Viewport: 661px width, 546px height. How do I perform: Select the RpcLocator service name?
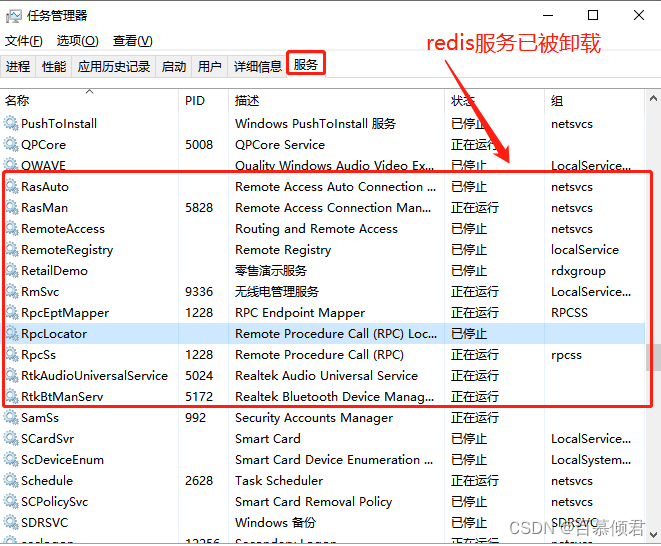pos(54,334)
